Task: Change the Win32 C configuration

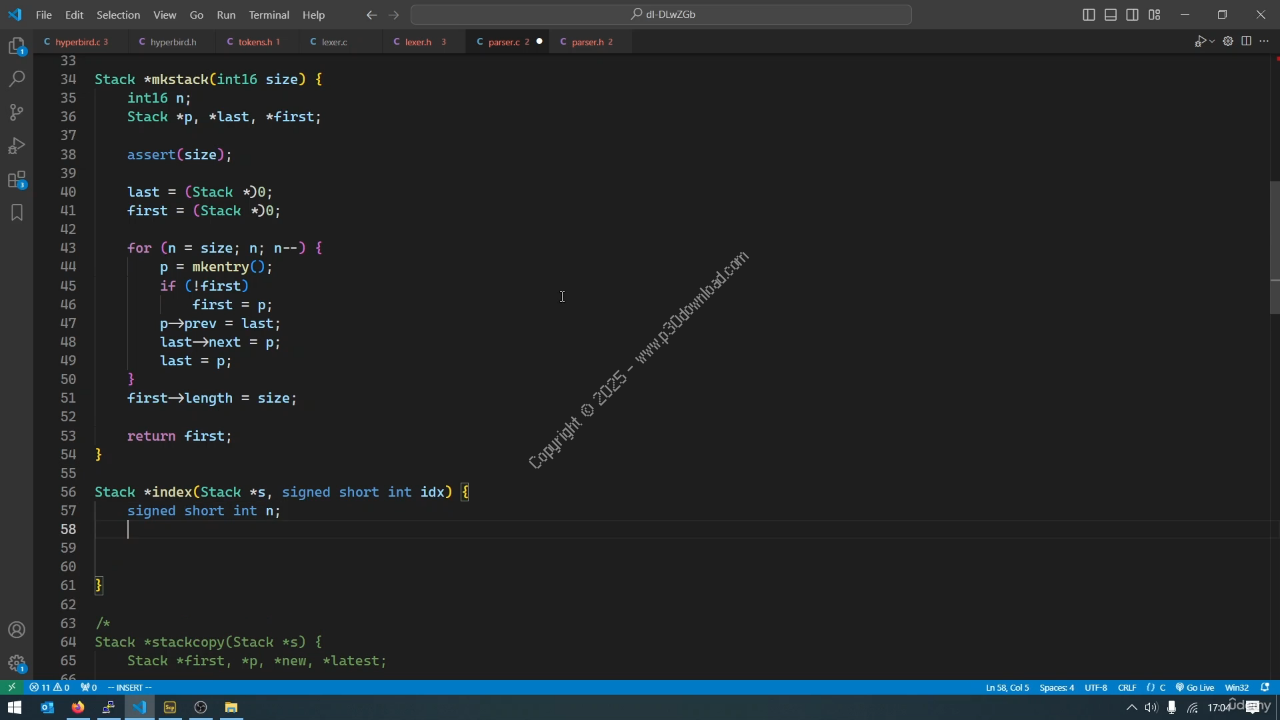Action: 1237,688
